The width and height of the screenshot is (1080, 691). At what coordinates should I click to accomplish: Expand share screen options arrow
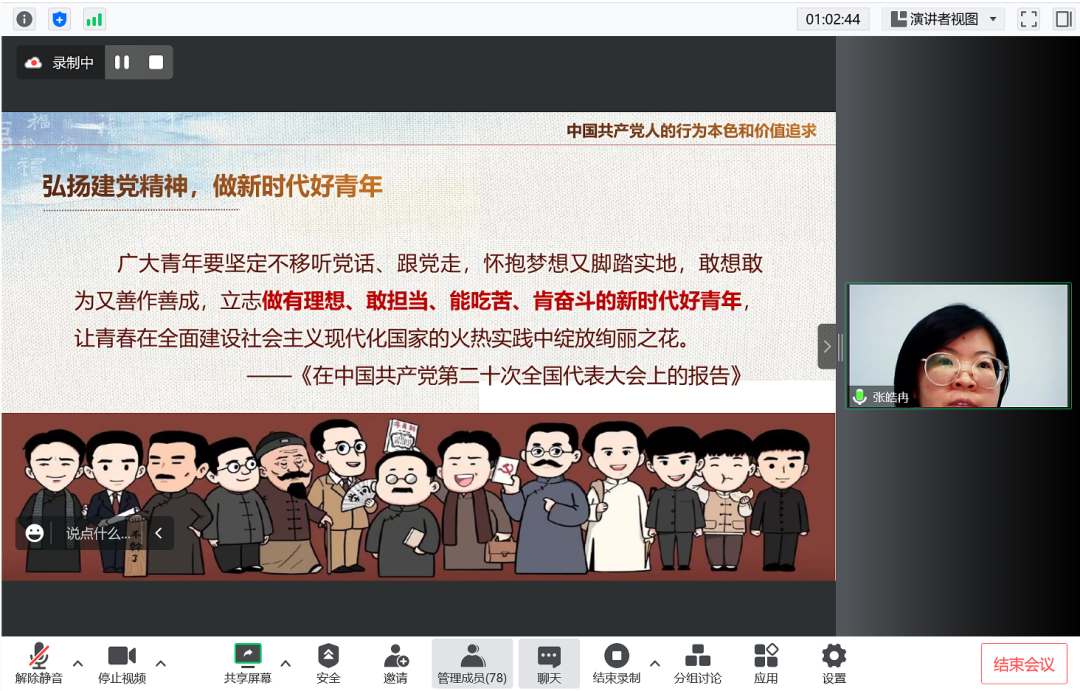tap(285, 663)
